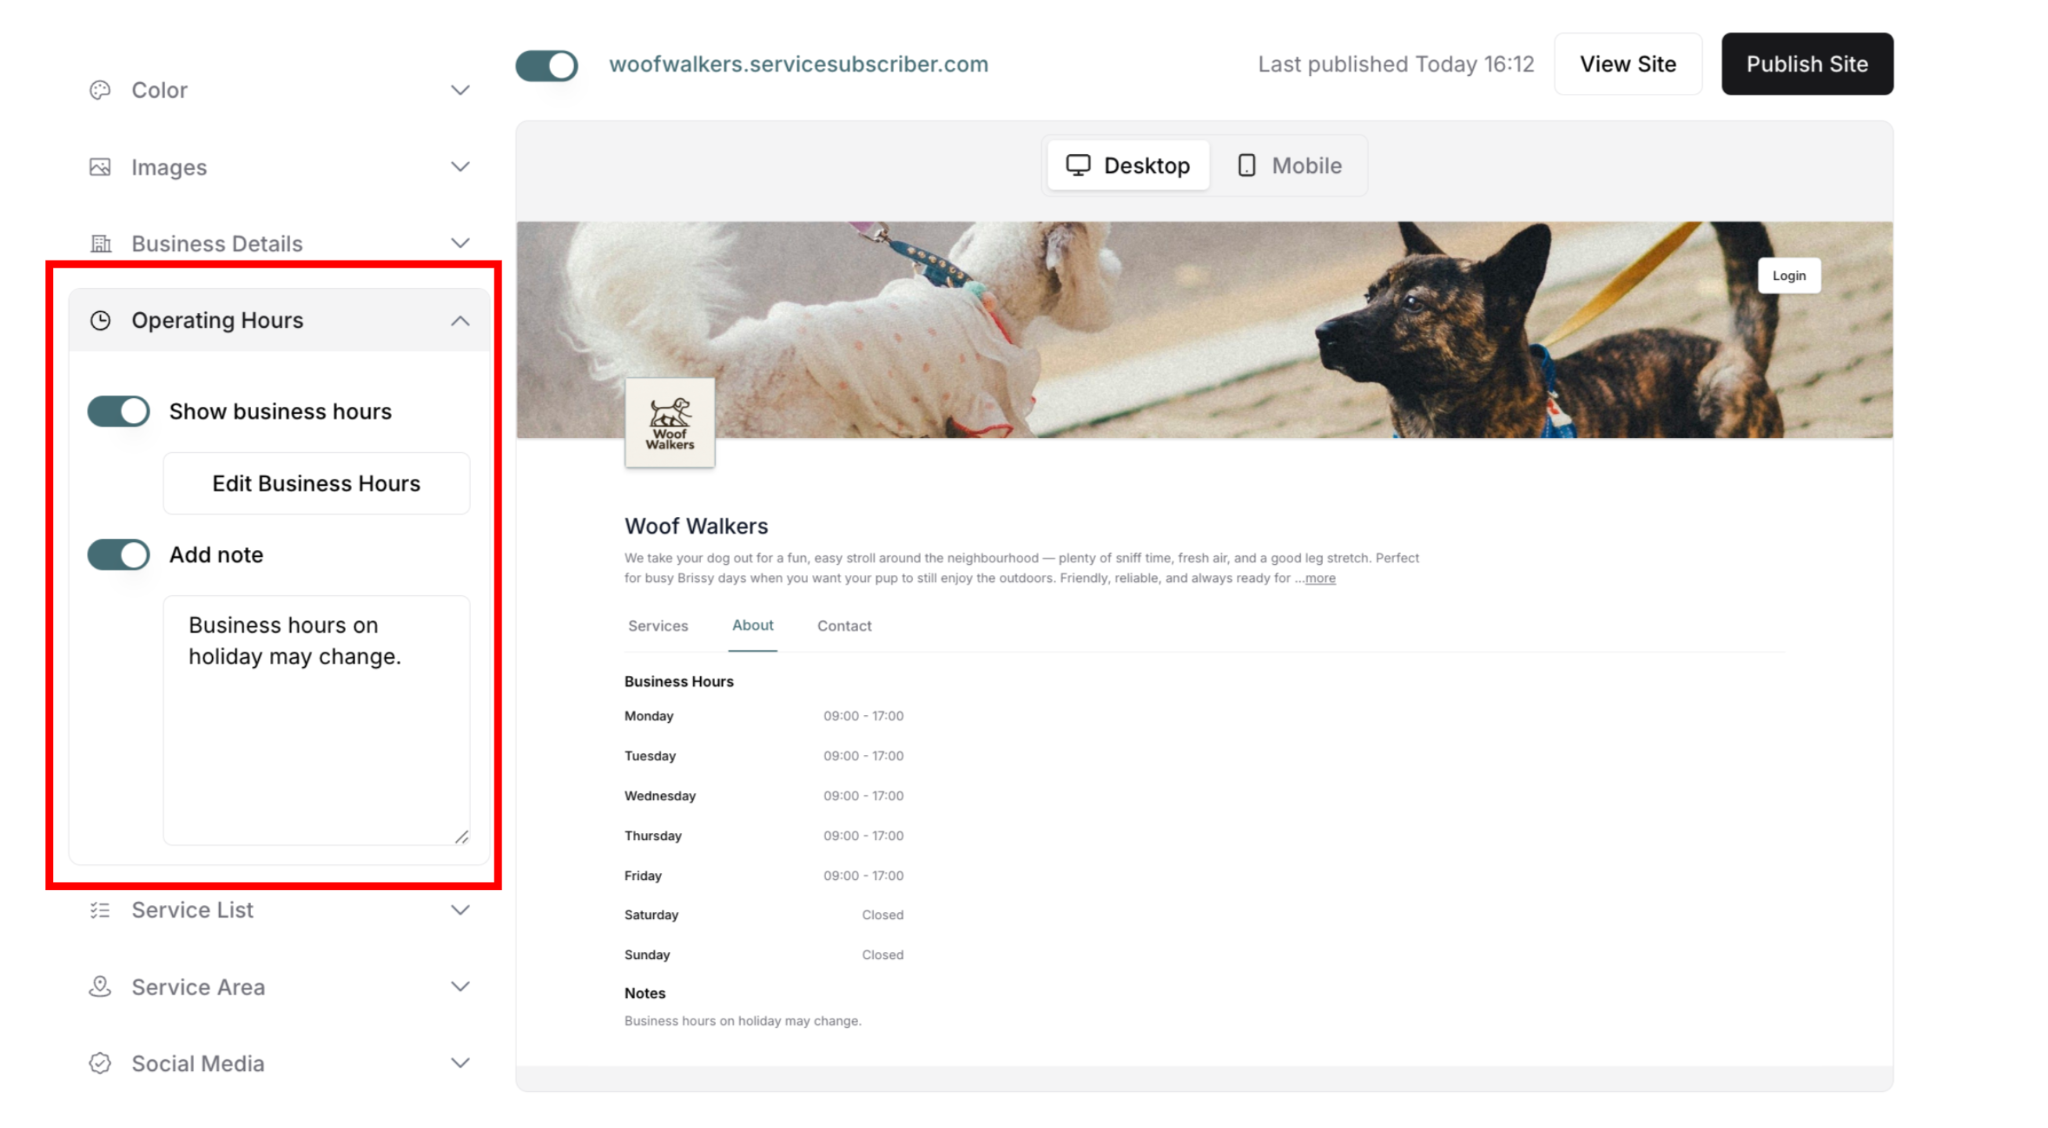Image resolution: width=2048 pixels, height=1128 pixels.
Task: Switch preview to Mobile view
Action: point(1290,165)
